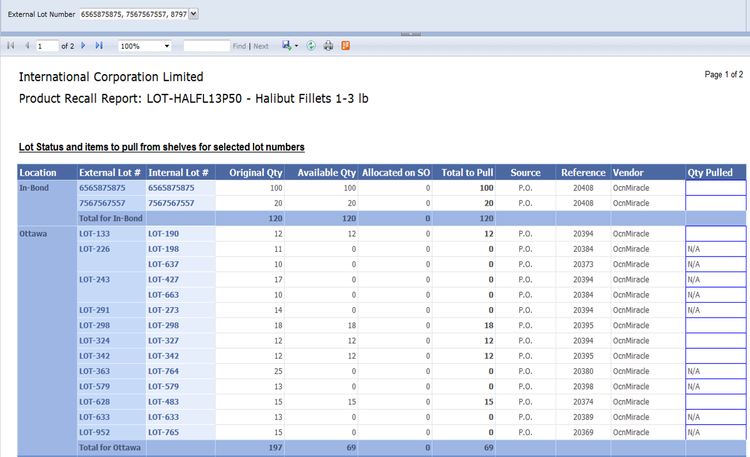Print the report
Viewport: 750px width, 457px height.
pos(328,45)
